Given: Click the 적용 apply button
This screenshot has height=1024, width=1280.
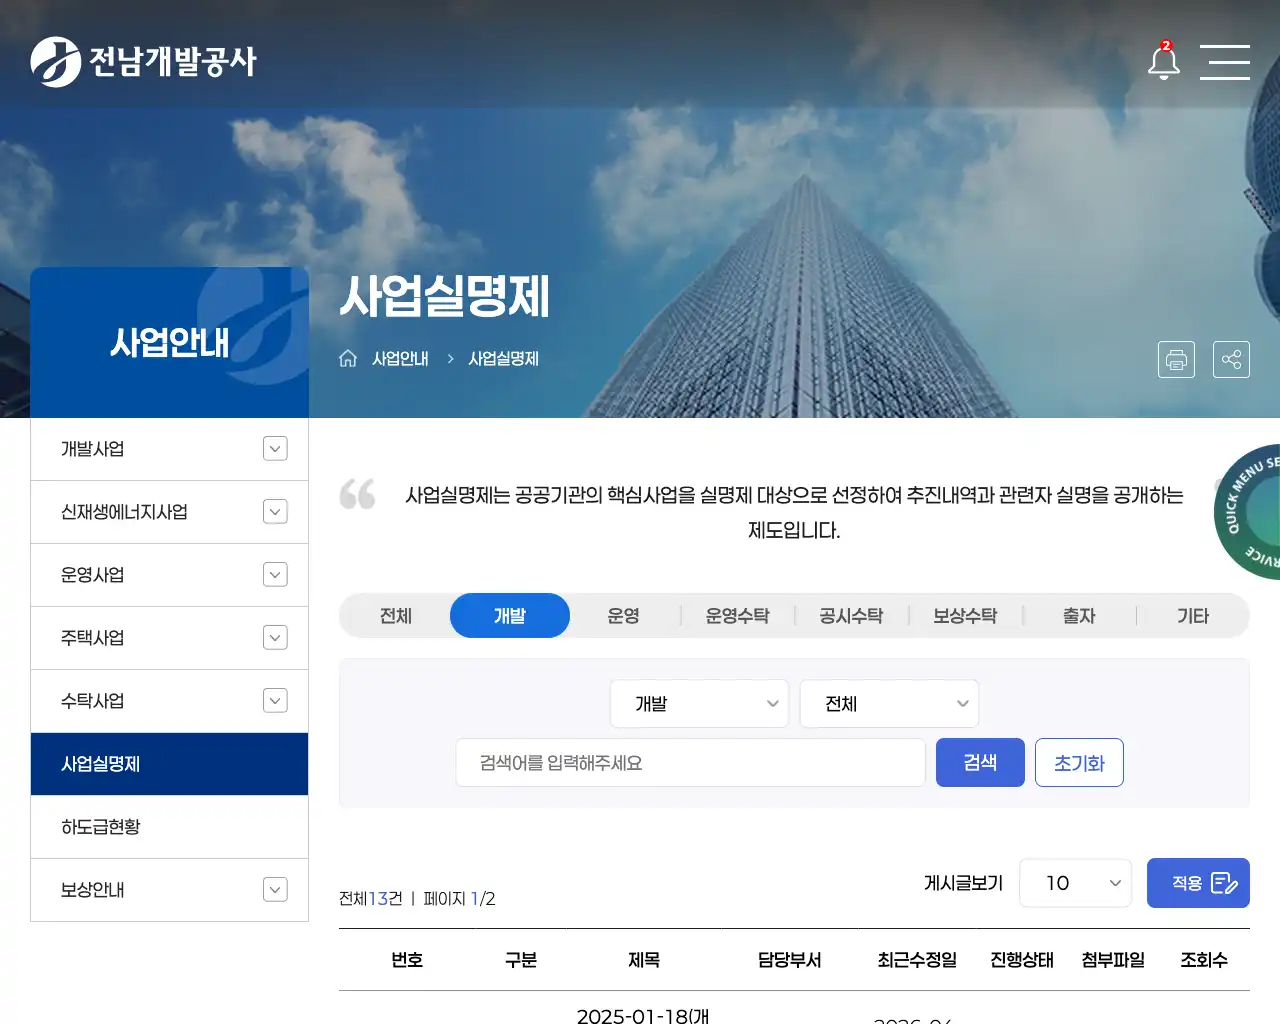Looking at the screenshot, I should (1198, 883).
